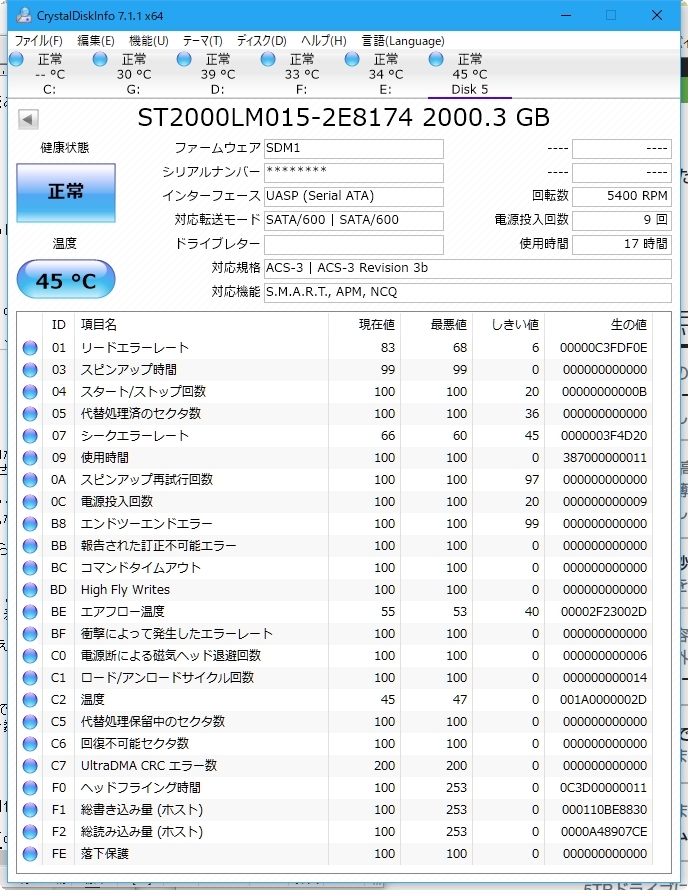Click status orb for BB 報告された訂正不可能エラー
Viewport: 688px width, 890px height.
tap(30, 546)
